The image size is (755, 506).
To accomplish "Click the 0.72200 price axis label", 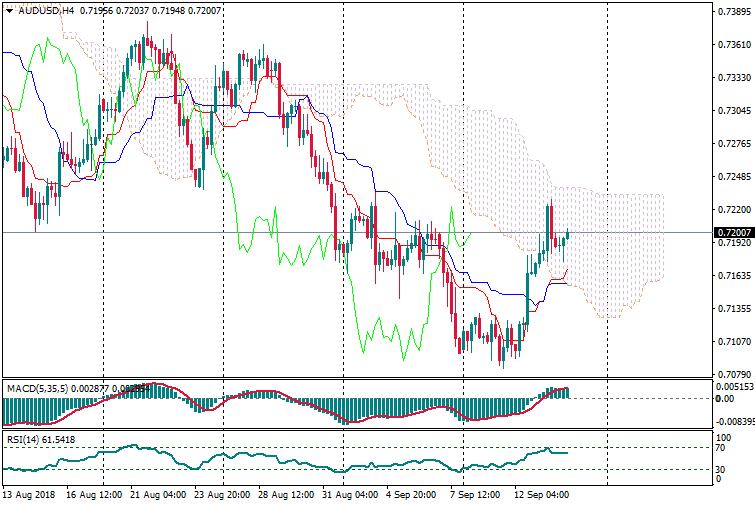I will tap(733, 210).
